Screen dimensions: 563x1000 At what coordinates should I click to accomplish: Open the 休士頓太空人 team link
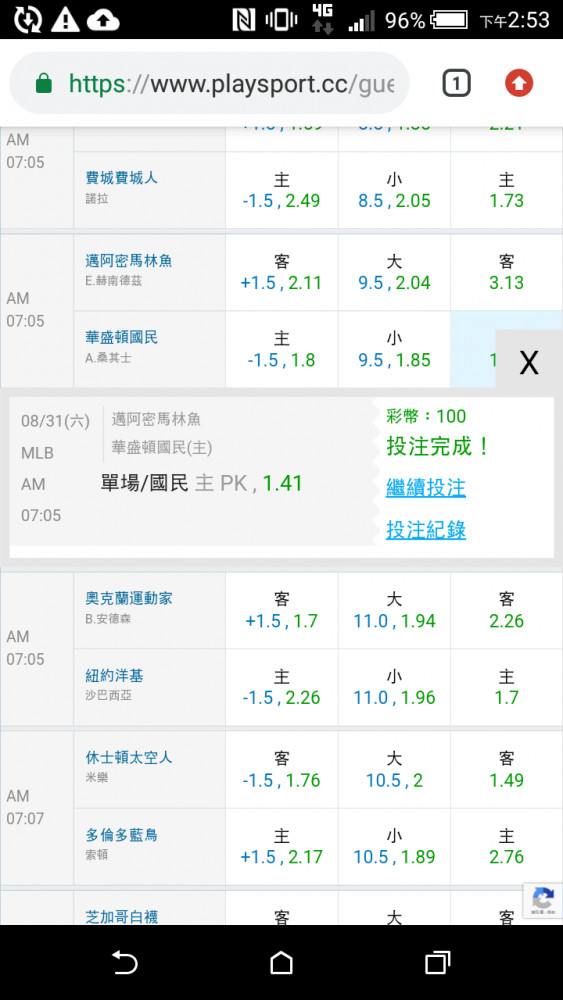coord(129,758)
